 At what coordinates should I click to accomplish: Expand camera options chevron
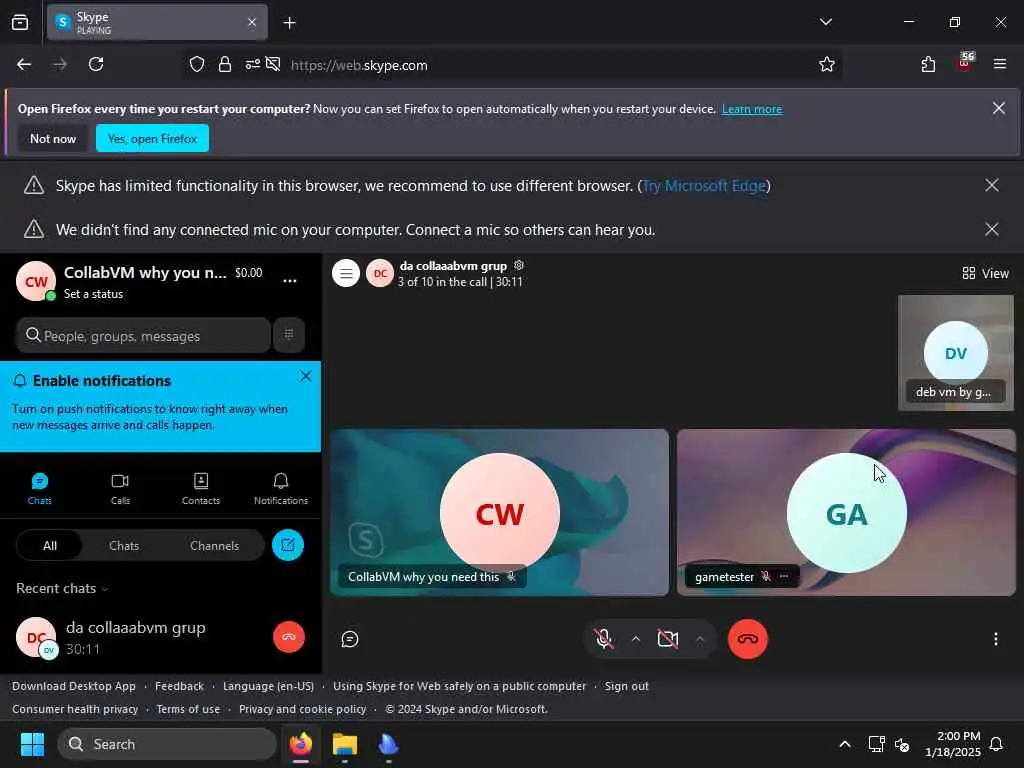pyautogui.click(x=699, y=639)
